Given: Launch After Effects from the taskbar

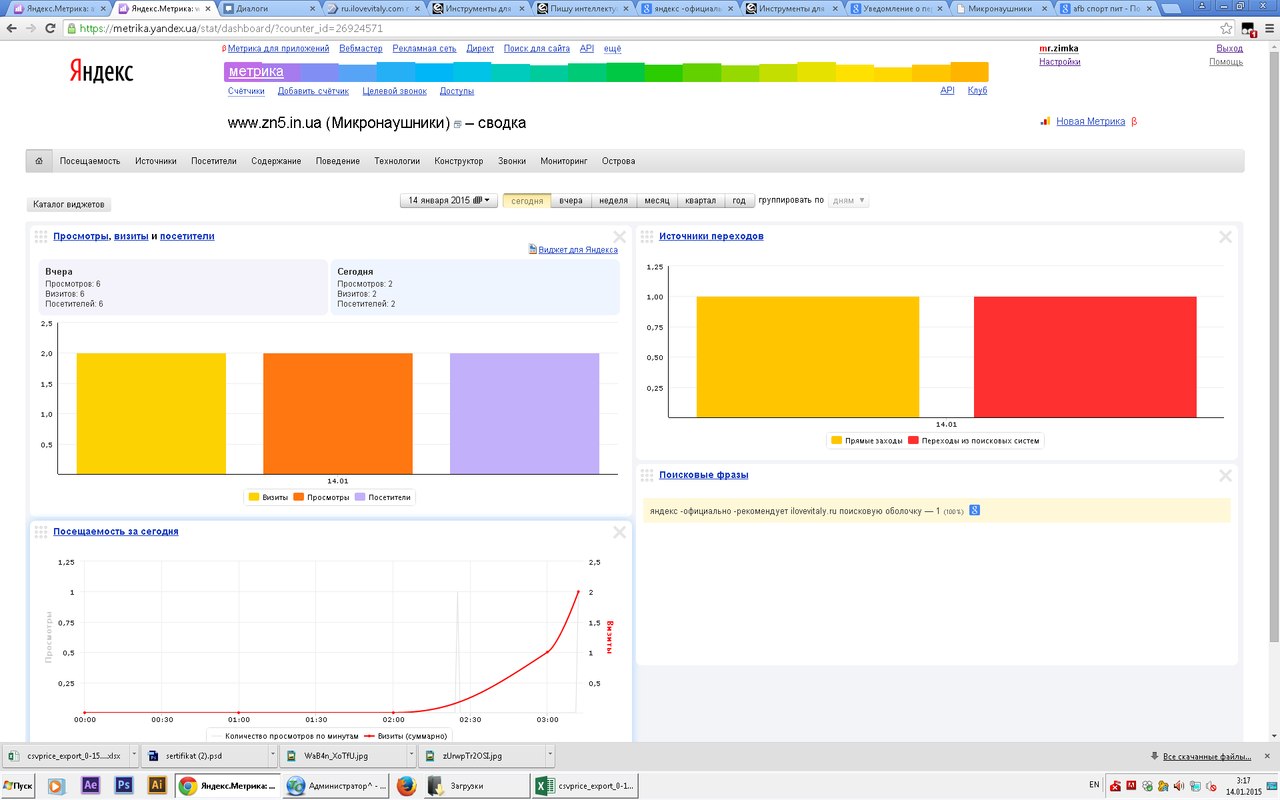Looking at the screenshot, I should tap(90, 786).
